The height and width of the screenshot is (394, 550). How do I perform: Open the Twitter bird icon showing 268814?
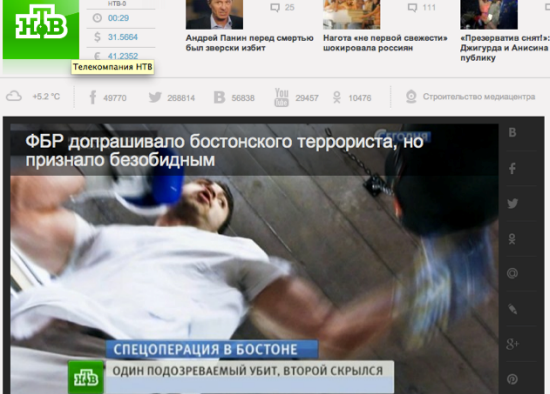point(155,97)
